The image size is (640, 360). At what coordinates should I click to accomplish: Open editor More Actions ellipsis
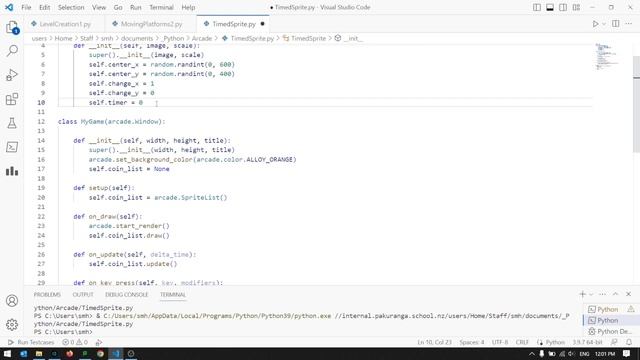click(629, 24)
